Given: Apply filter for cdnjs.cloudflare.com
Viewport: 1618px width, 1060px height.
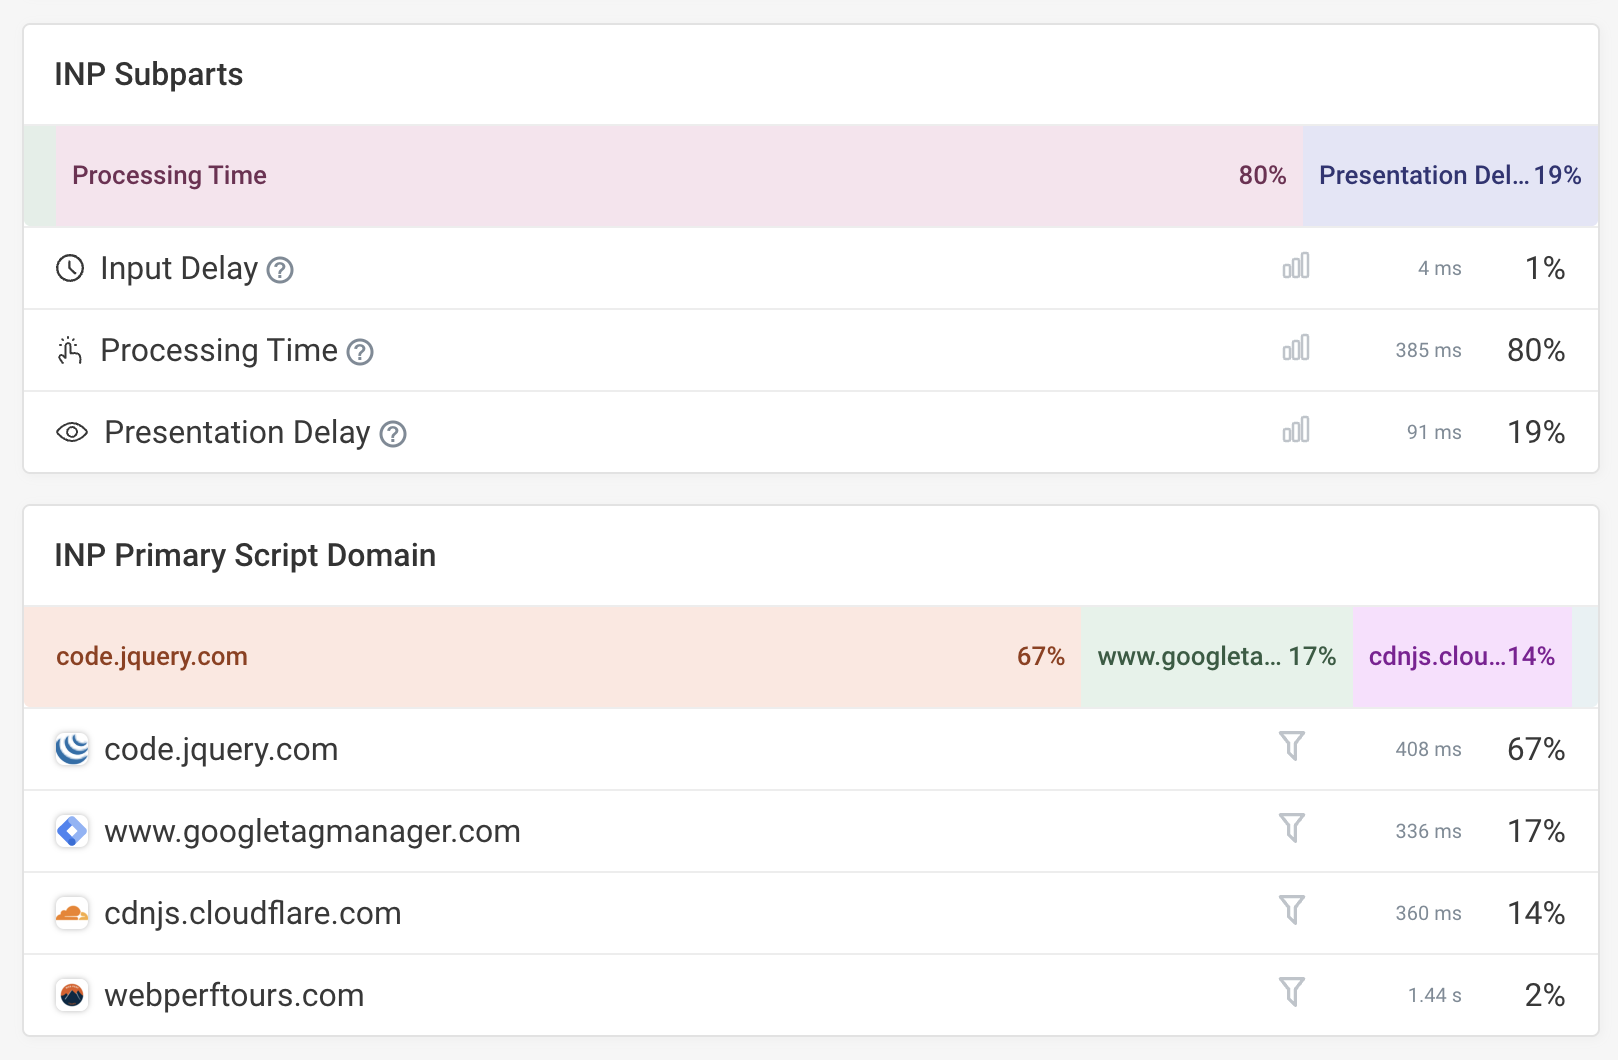Looking at the screenshot, I should coord(1292,911).
